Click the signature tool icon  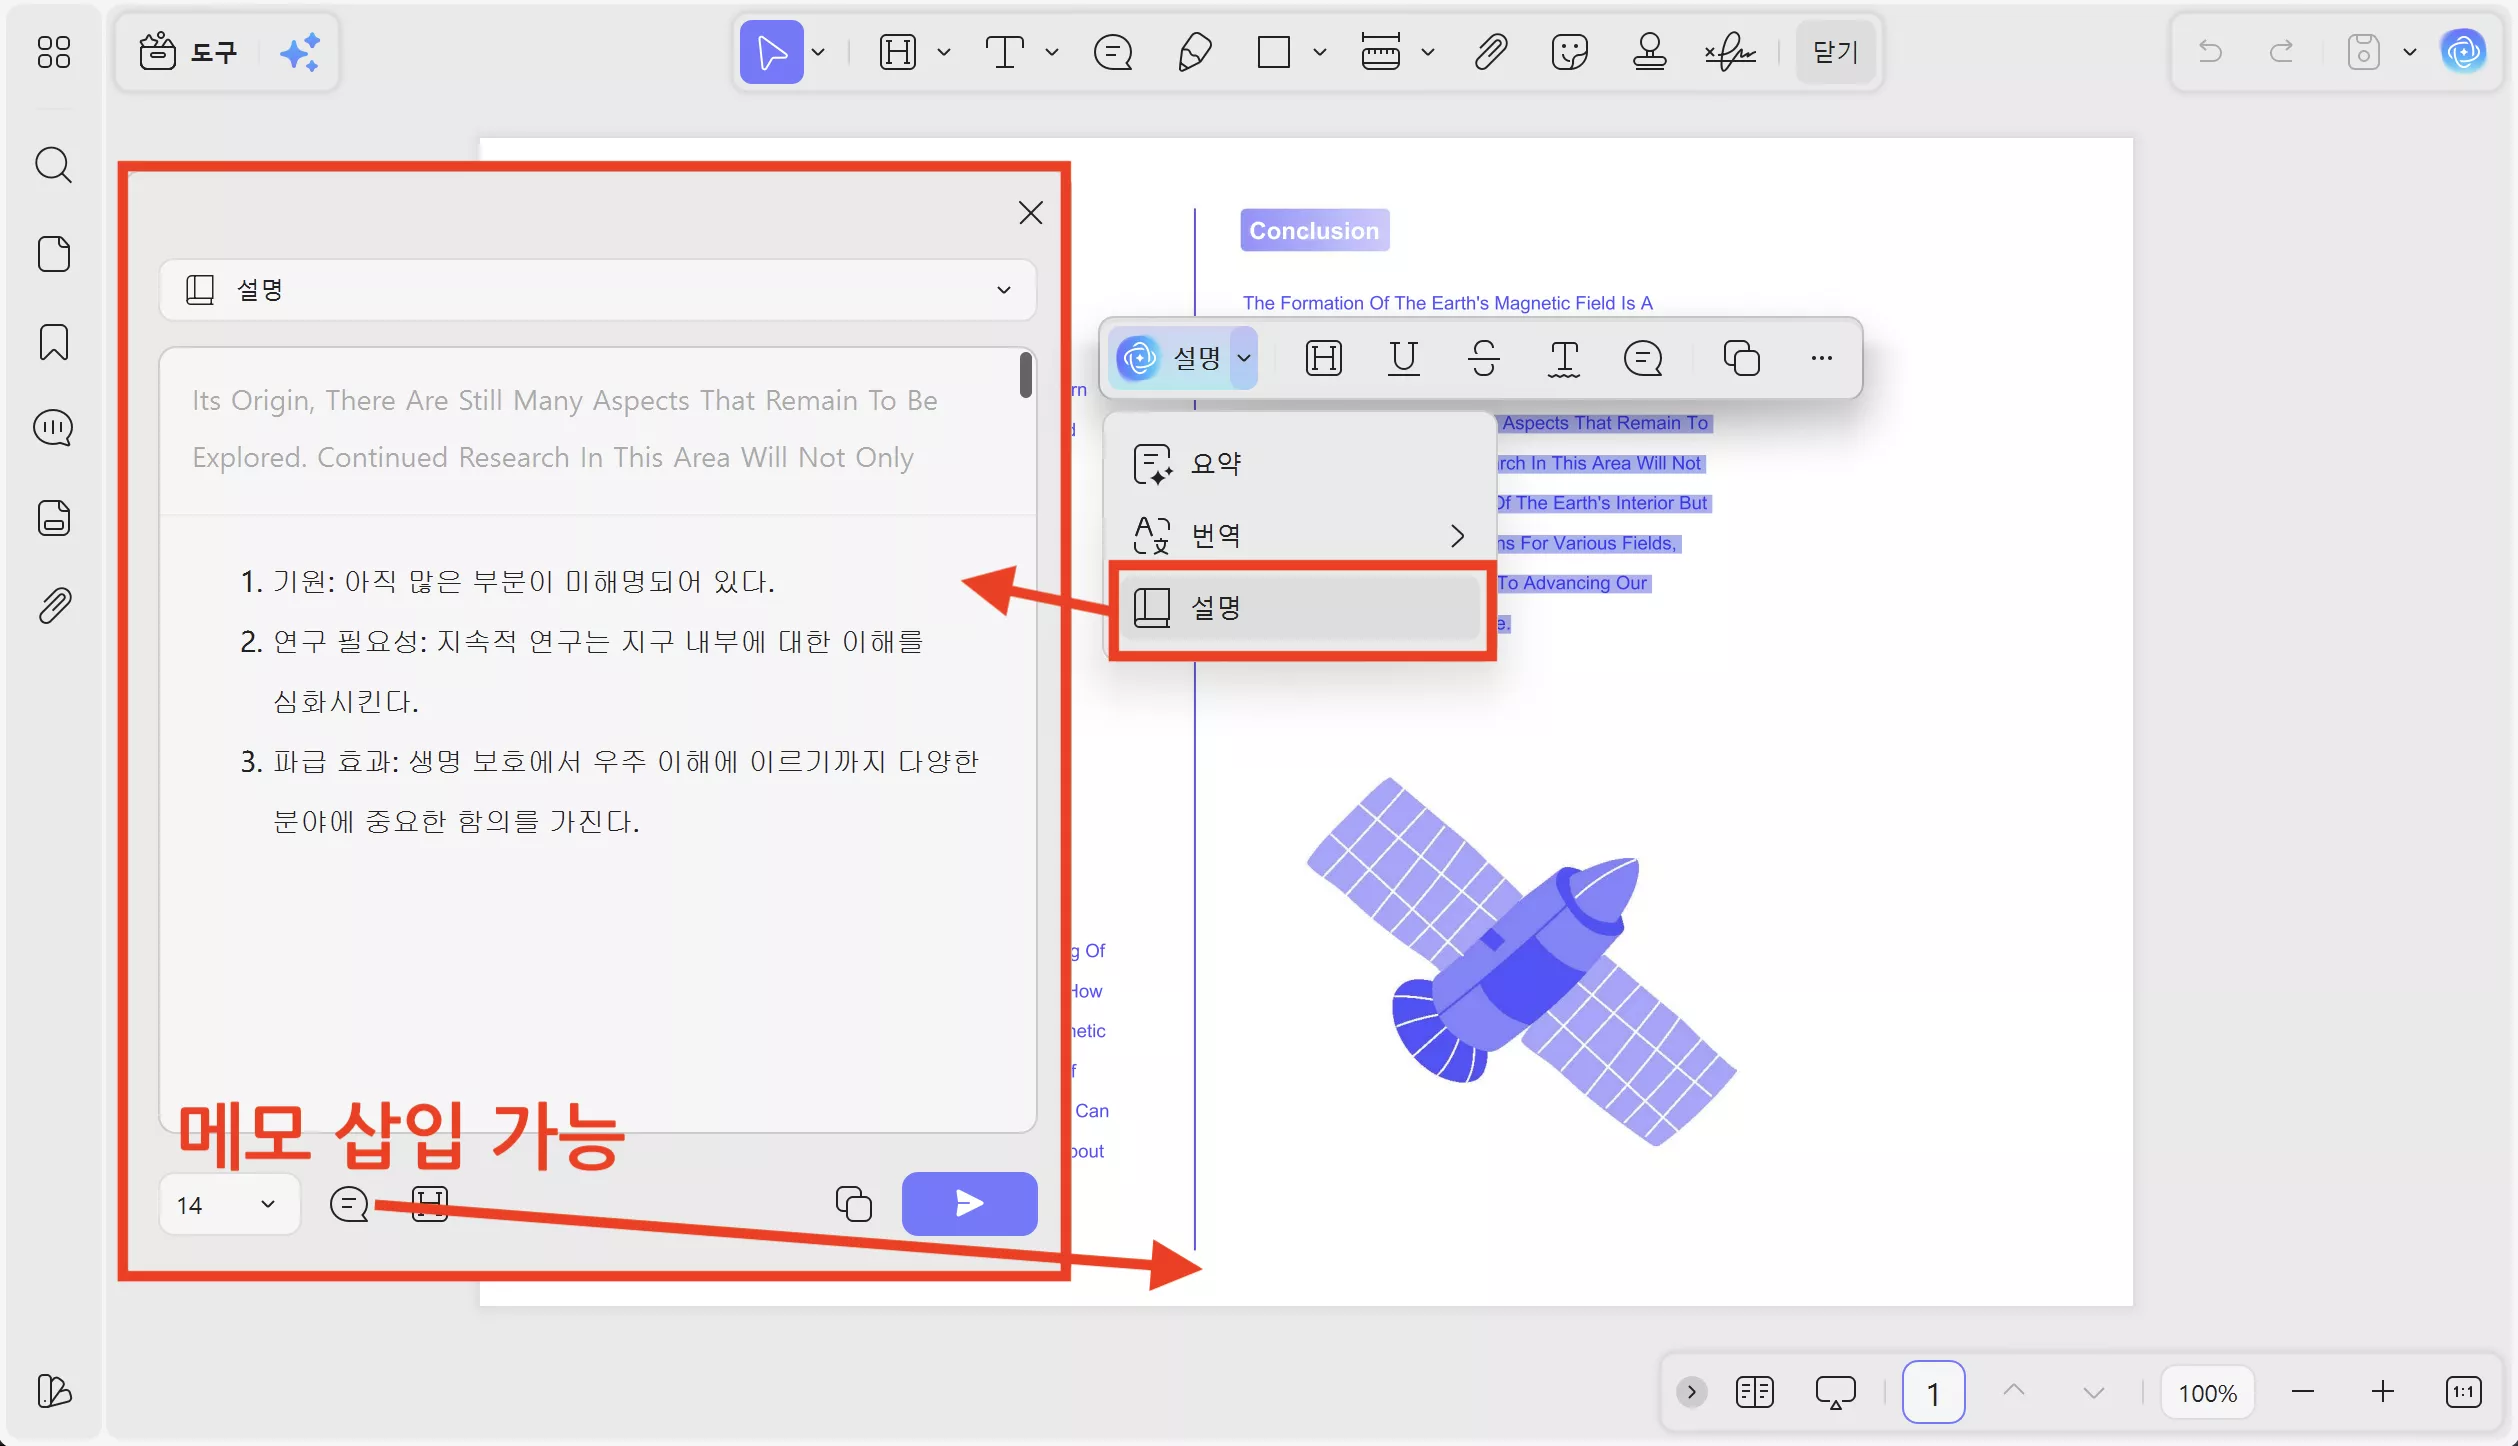pos(1730,52)
